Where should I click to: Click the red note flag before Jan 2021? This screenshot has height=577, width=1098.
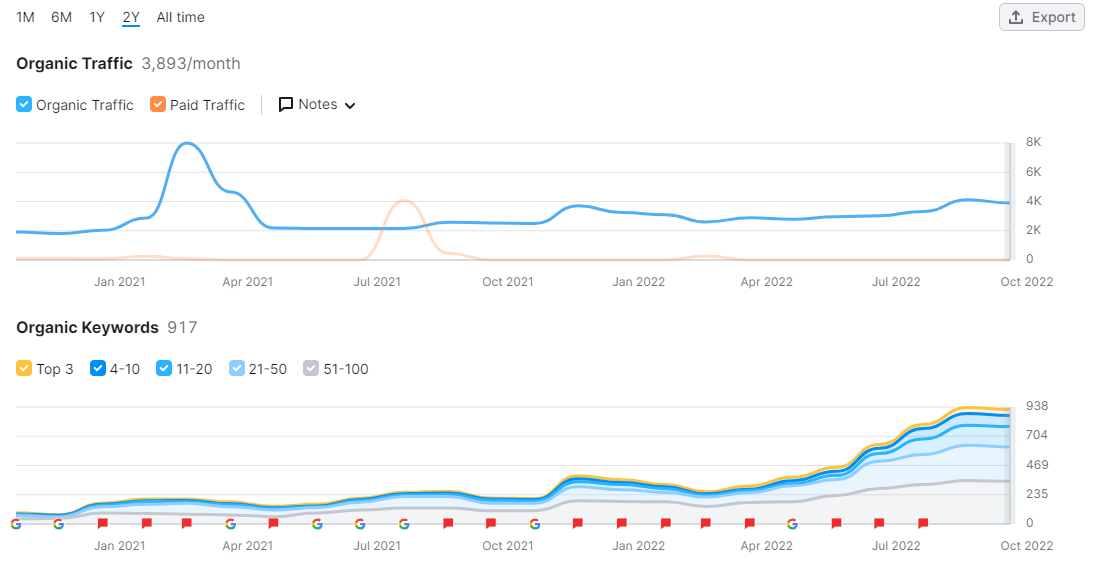(102, 523)
